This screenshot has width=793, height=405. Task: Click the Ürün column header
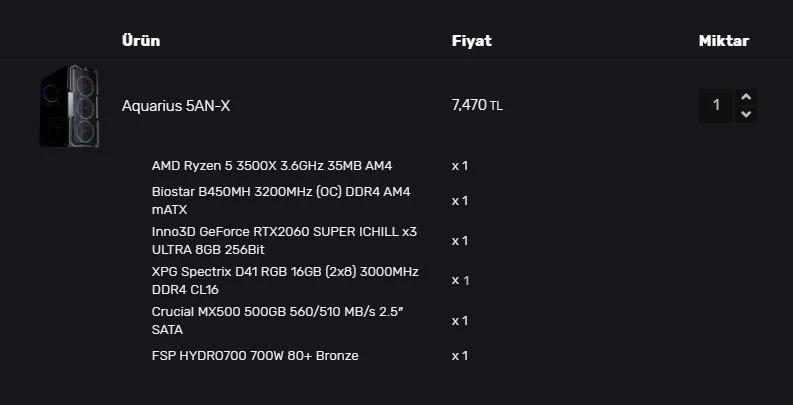click(141, 41)
